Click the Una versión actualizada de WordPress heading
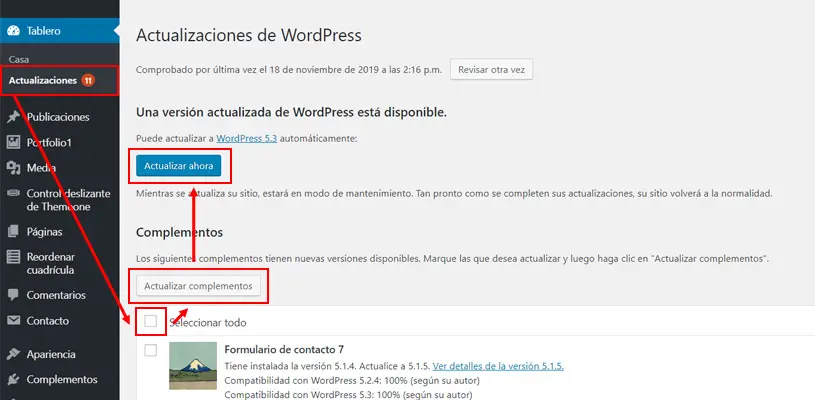 [292, 112]
